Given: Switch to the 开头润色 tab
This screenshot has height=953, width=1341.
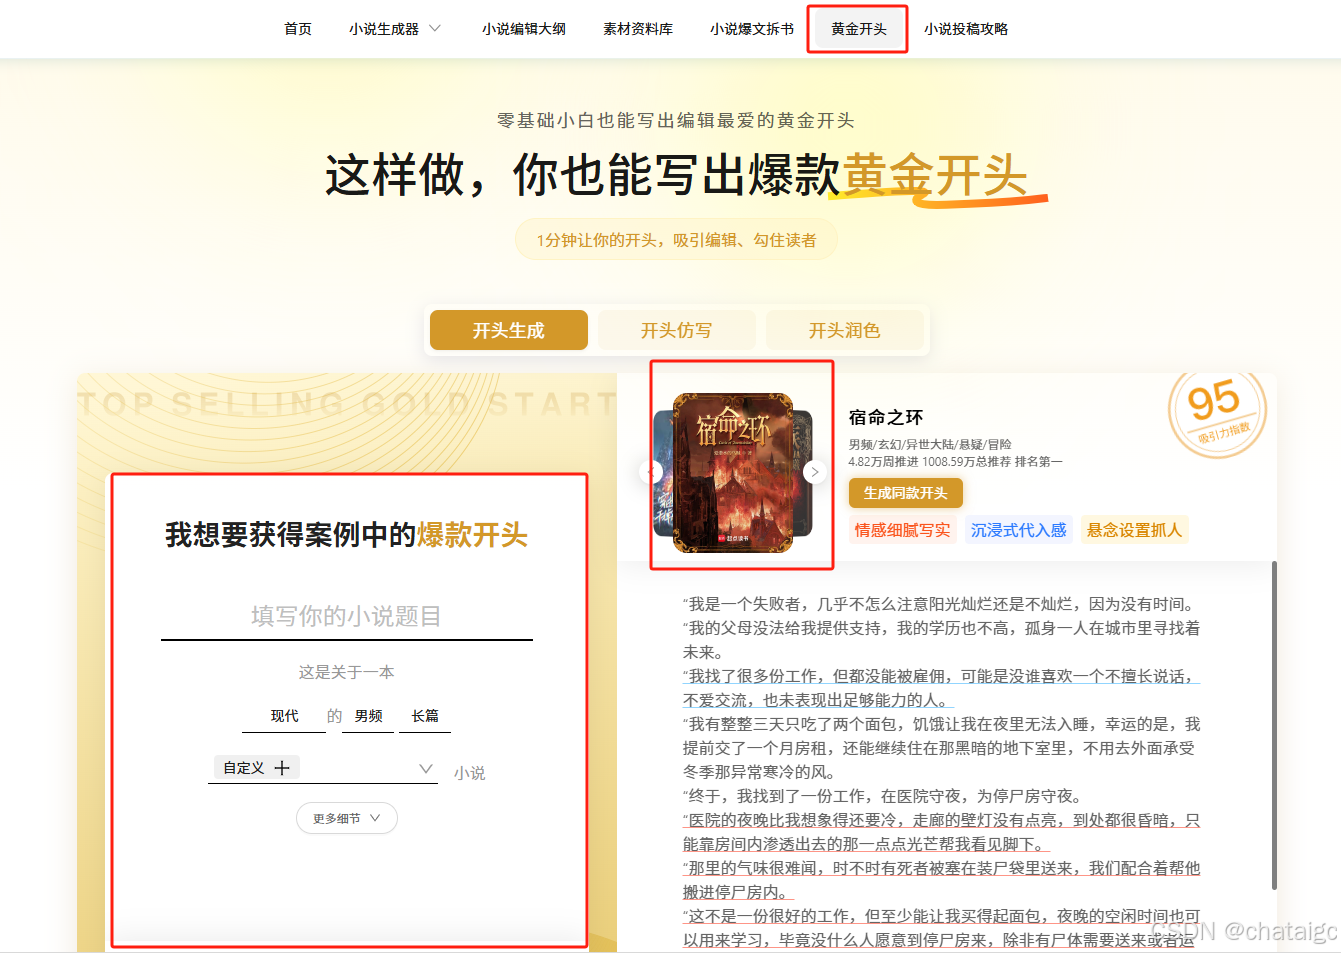Looking at the screenshot, I should 845,330.
